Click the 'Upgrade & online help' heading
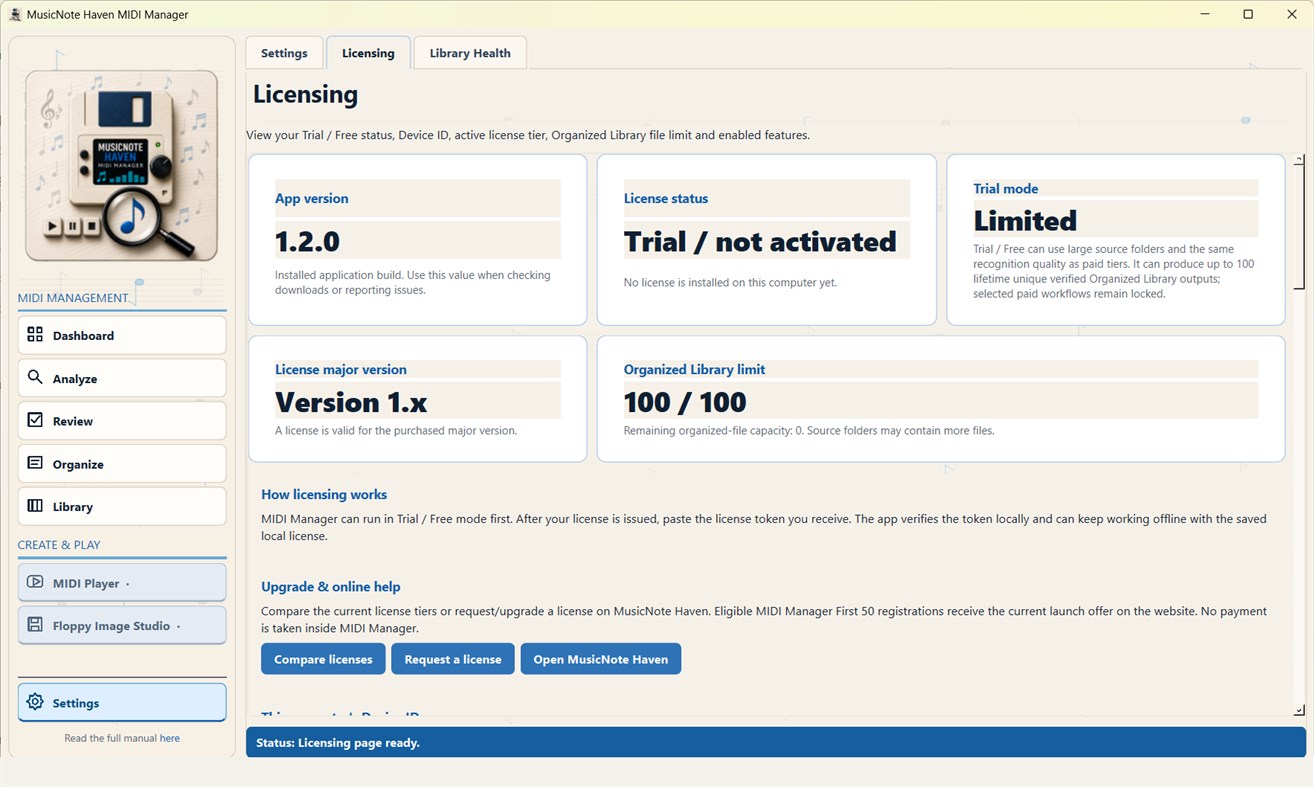1314x787 pixels. point(331,587)
